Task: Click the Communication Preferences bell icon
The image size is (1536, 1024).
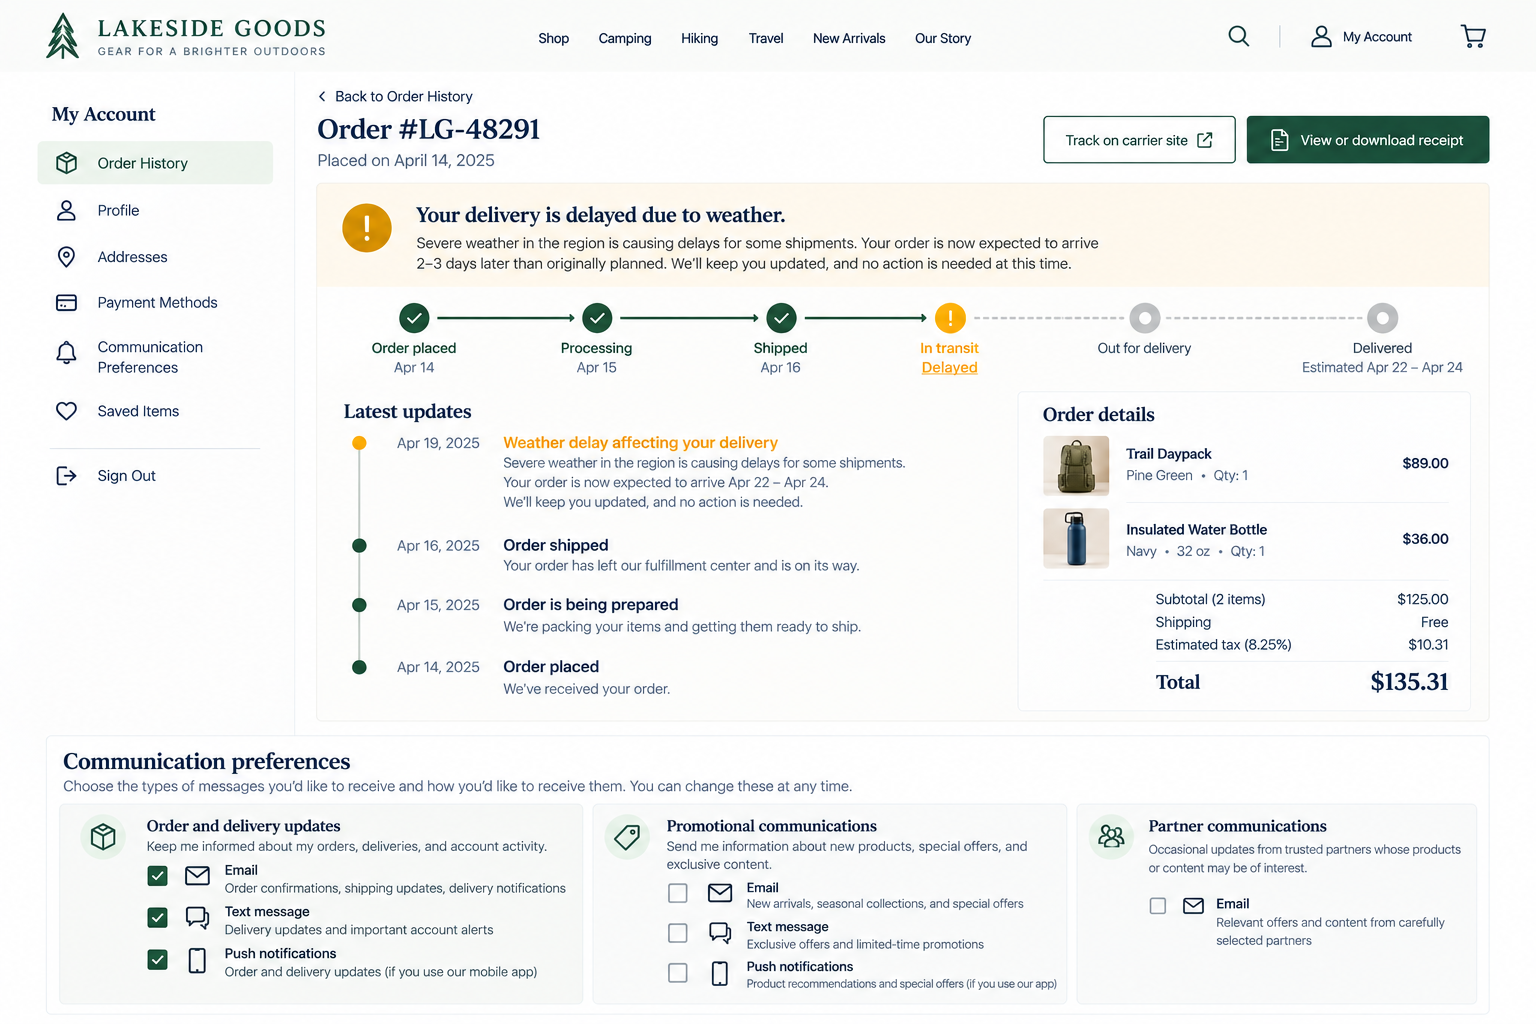Action: [x=67, y=353]
